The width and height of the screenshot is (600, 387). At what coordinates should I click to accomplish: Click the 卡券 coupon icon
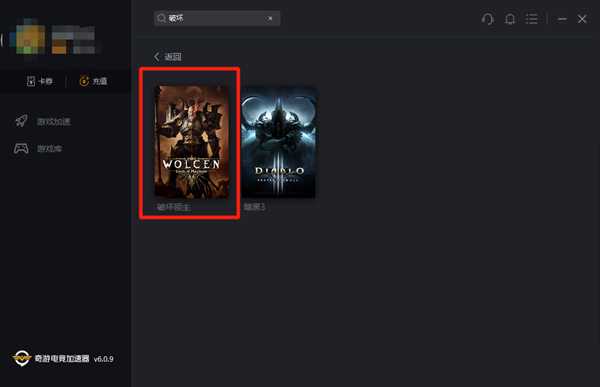pyautogui.click(x=31, y=81)
